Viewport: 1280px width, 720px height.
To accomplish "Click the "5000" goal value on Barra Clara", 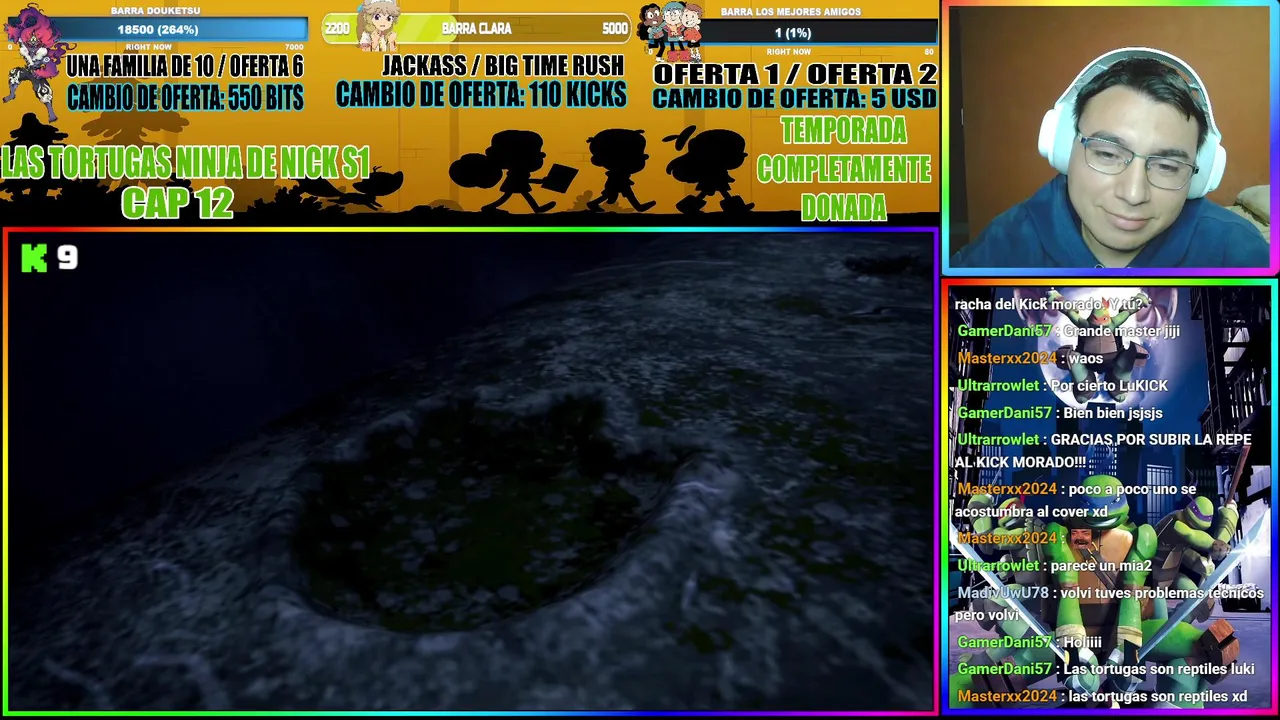I will tap(615, 29).
